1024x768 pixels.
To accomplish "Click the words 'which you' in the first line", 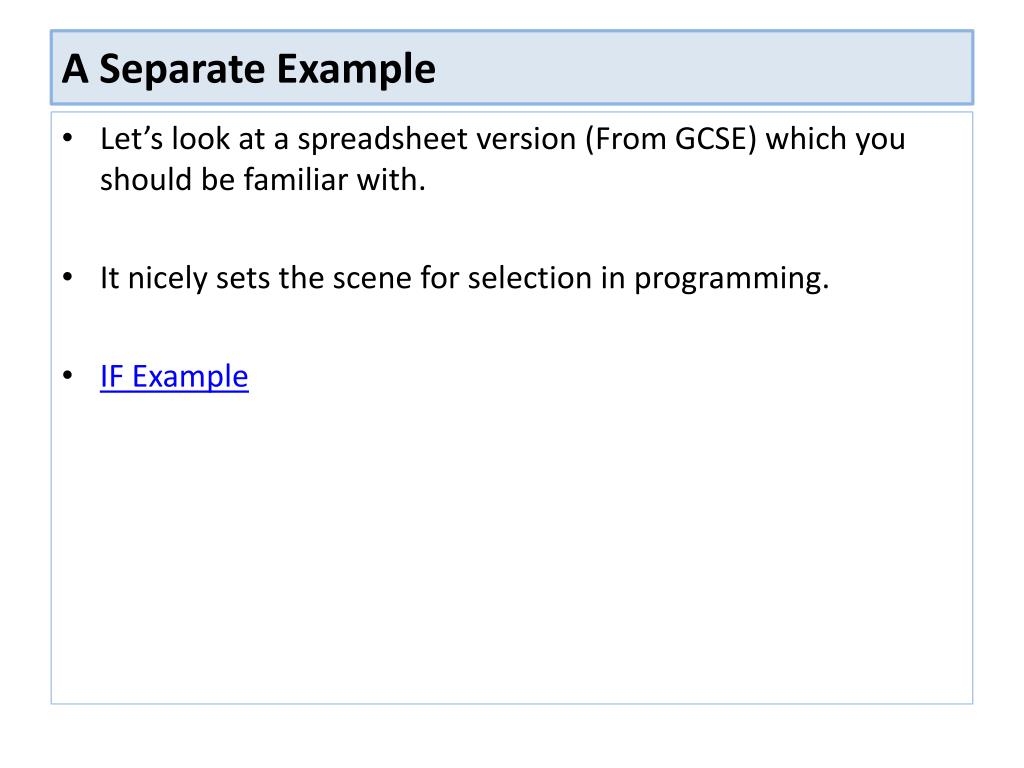I will (x=835, y=140).
